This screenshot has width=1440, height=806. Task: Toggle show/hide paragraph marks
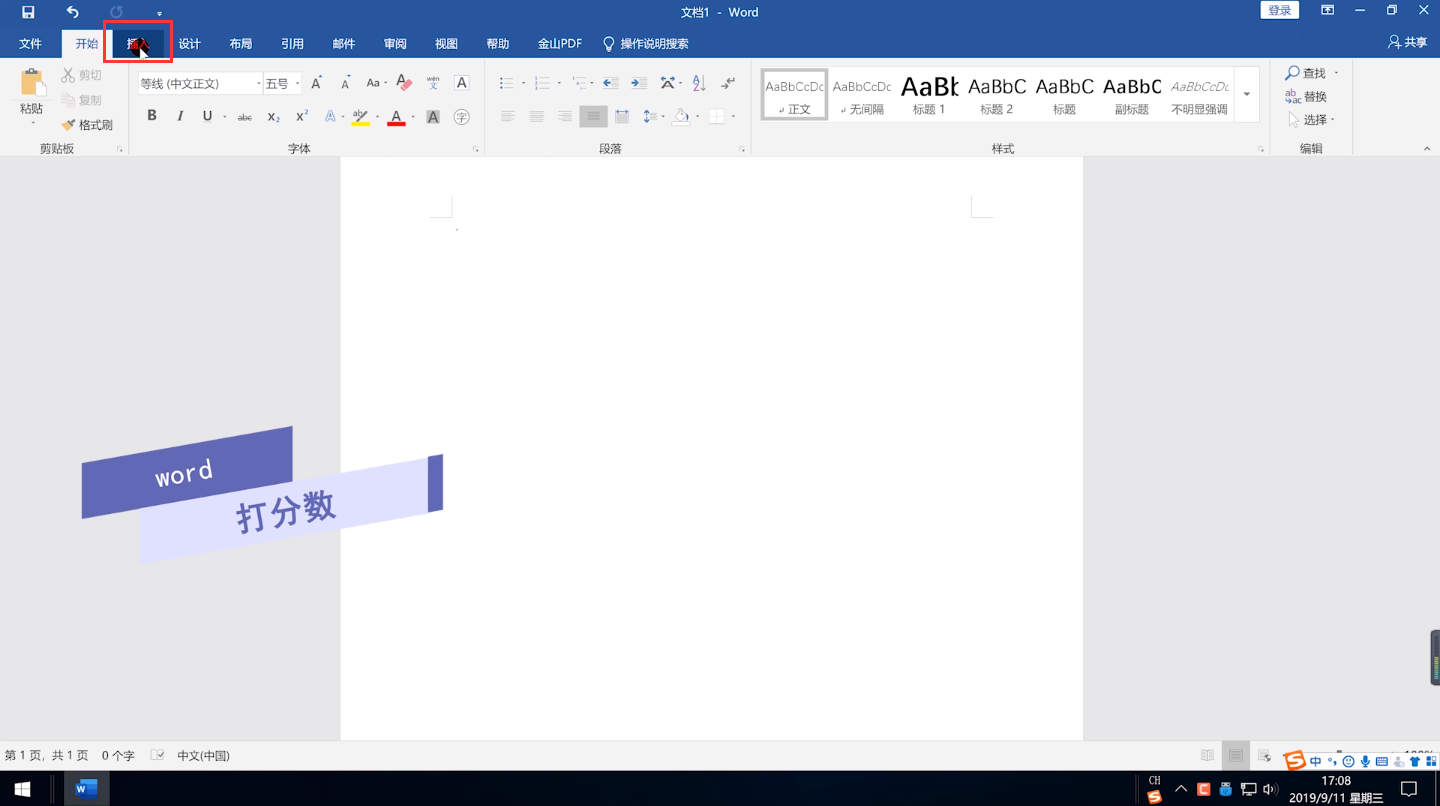pos(728,84)
